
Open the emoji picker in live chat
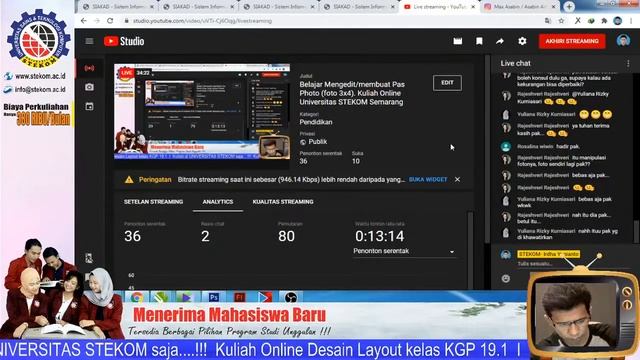click(506, 279)
